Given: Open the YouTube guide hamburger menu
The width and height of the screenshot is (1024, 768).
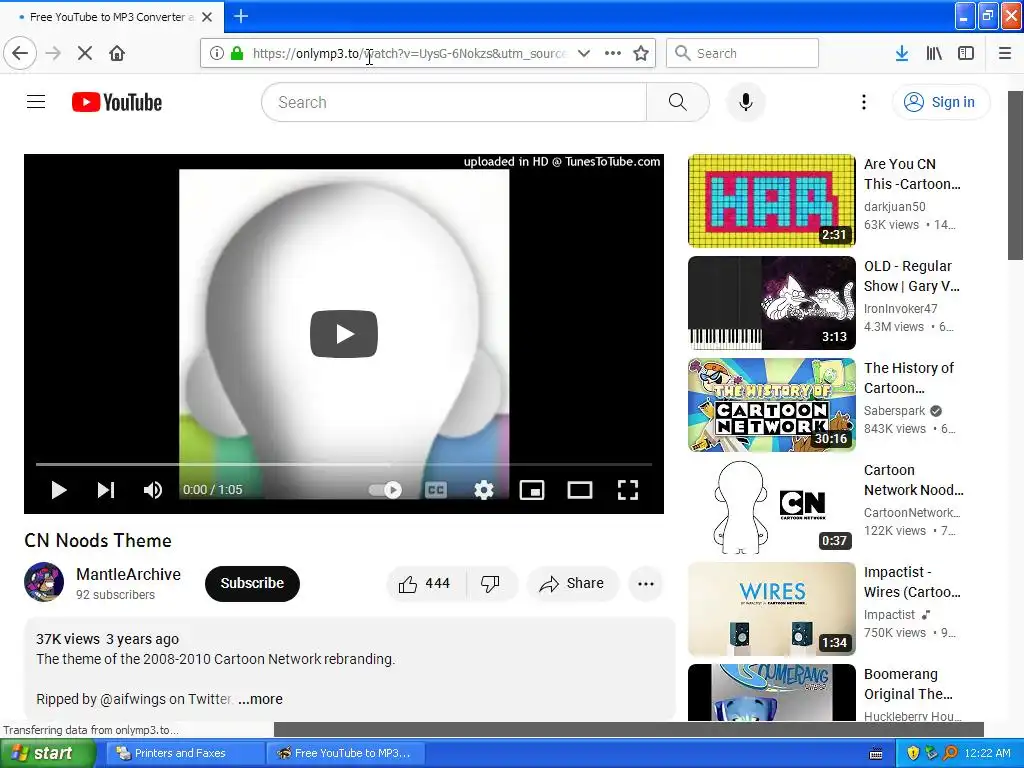Looking at the screenshot, I should pyautogui.click(x=36, y=102).
